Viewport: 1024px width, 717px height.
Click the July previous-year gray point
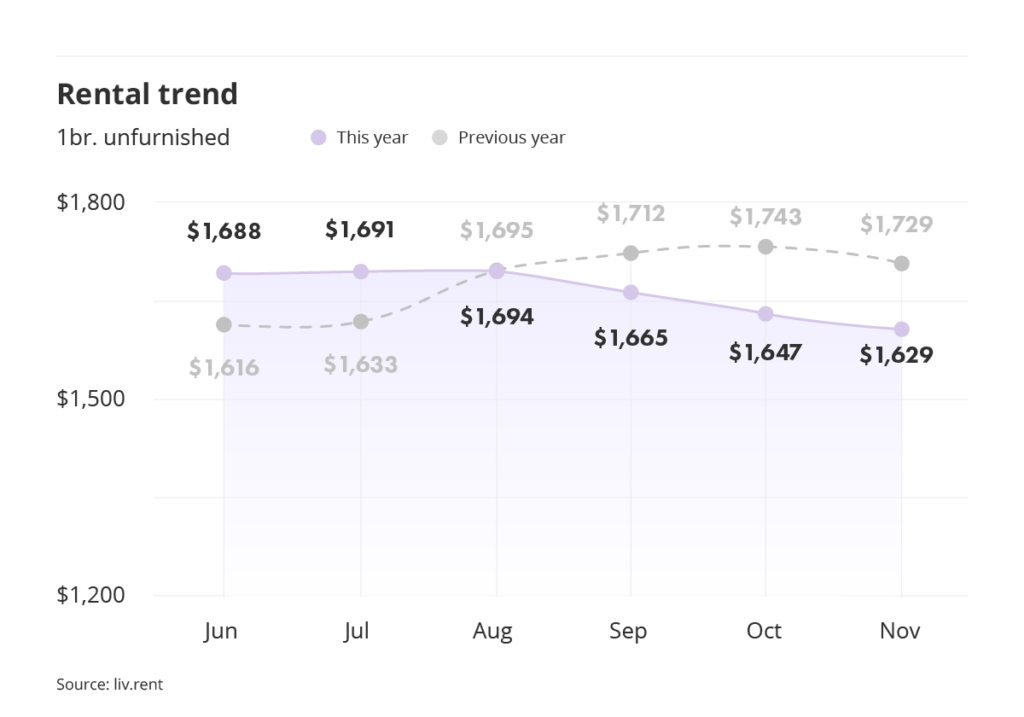(361, 321)
